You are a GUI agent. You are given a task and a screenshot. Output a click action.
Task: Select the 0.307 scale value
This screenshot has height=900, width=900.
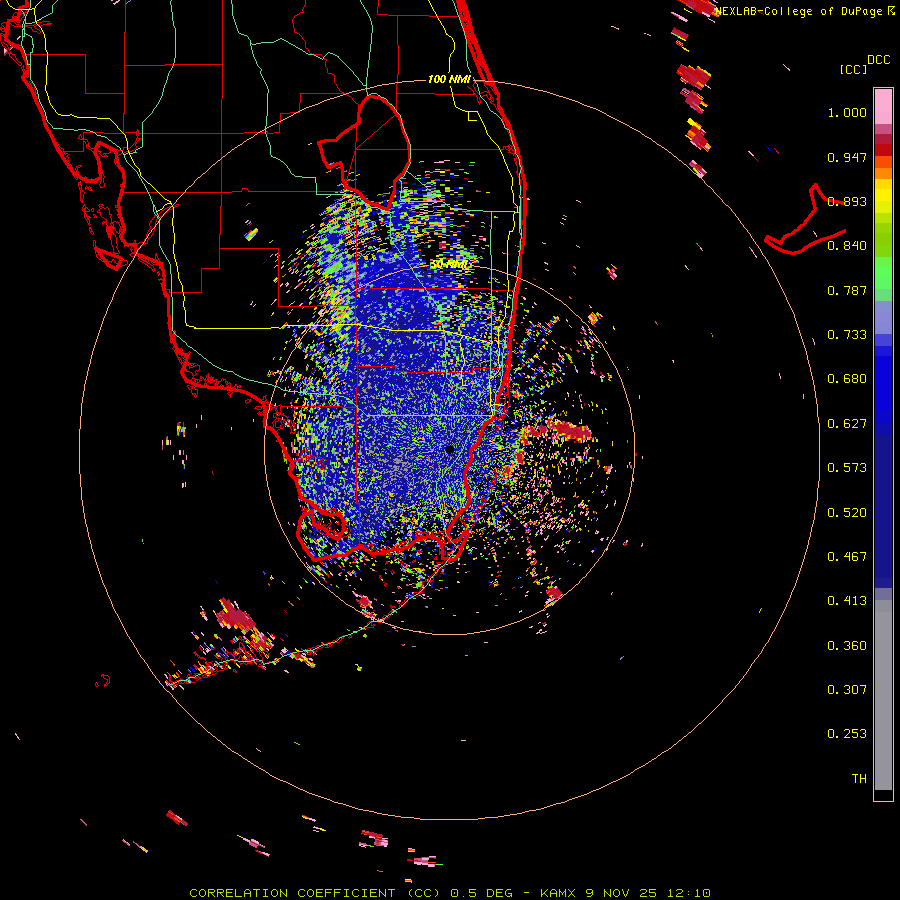pos(847,690)
